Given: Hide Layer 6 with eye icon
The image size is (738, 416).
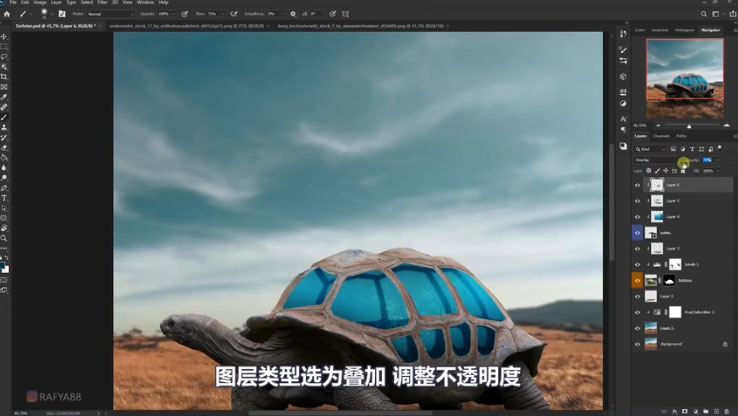Looking at the screenshot, I should pyautogui.click(x=637, y=185).
